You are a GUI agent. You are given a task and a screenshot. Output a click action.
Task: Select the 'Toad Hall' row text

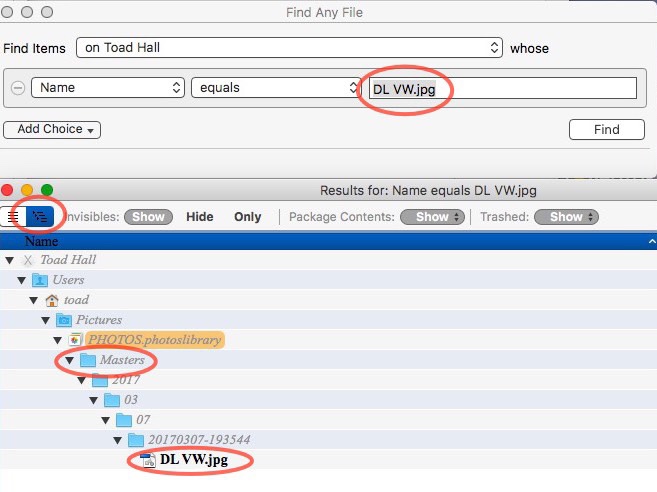click(68, 260)
